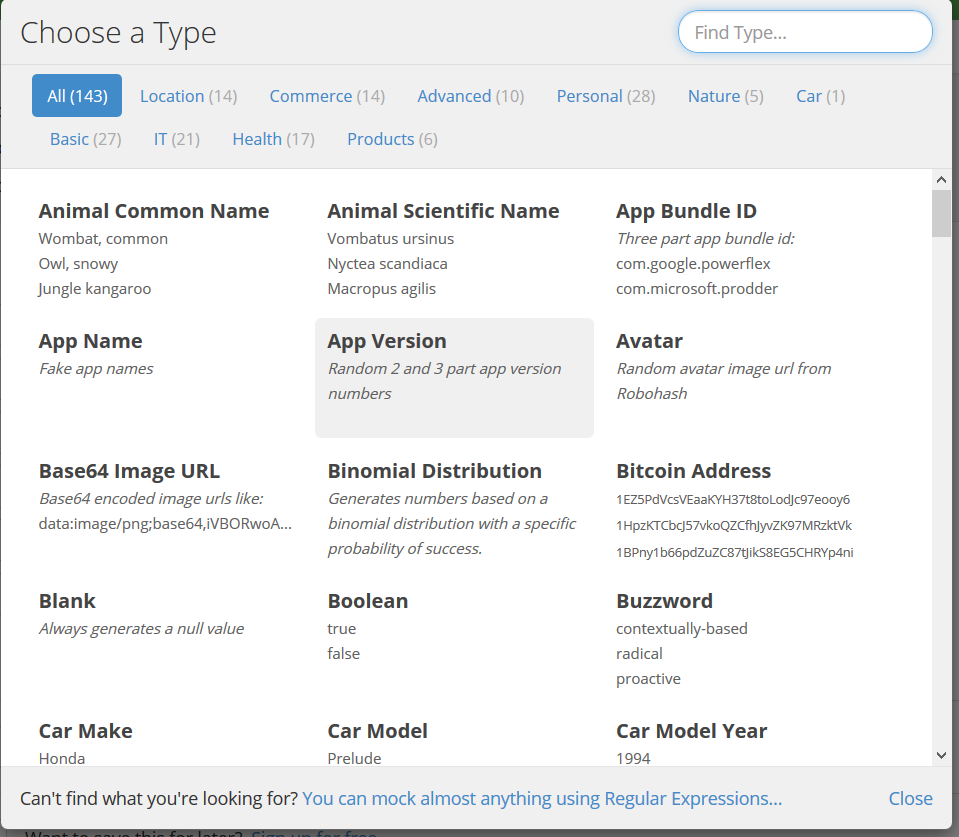
Task: Close the Choose a Type dialog
Action: (910, 798)
